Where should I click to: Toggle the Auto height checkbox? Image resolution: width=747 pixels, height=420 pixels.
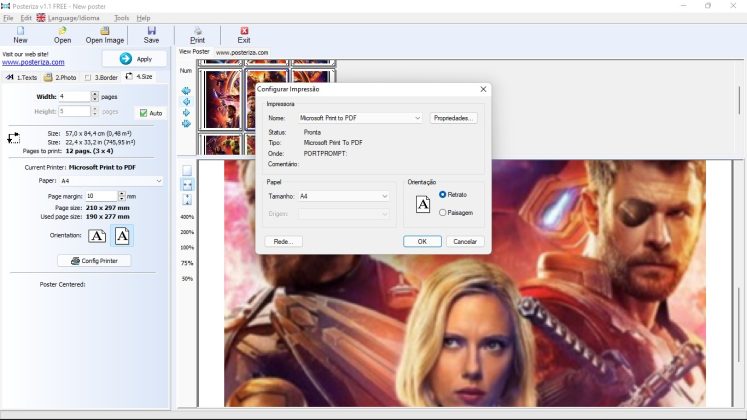[x=143, y=113]
